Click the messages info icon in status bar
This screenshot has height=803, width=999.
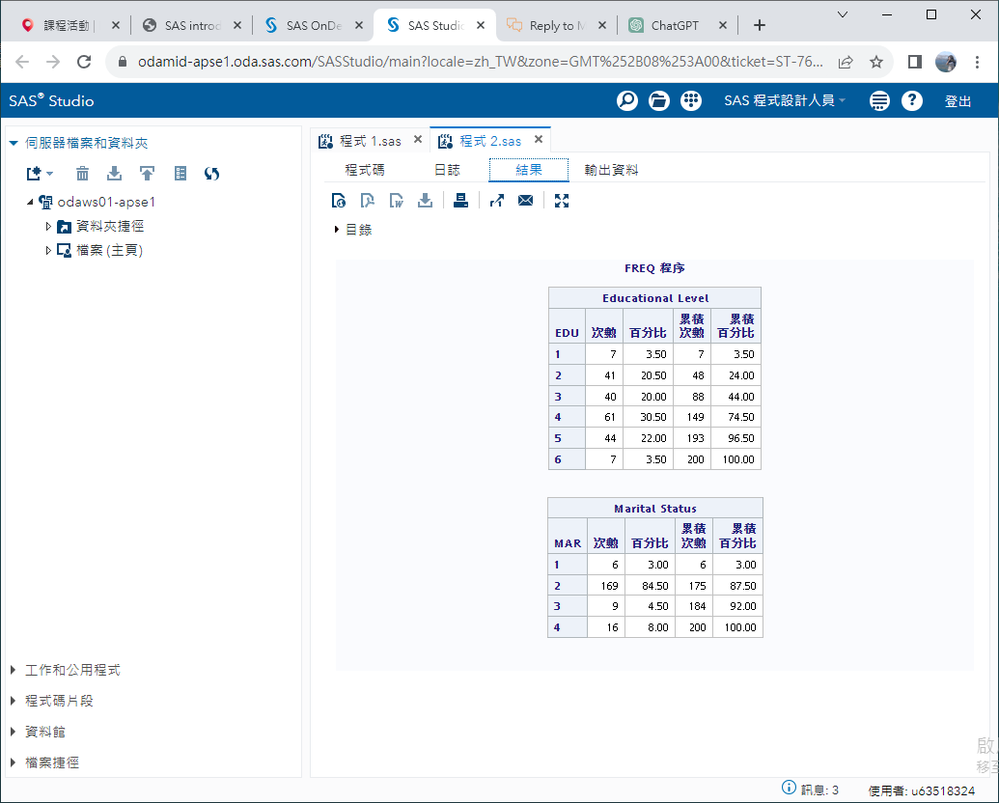789,788
